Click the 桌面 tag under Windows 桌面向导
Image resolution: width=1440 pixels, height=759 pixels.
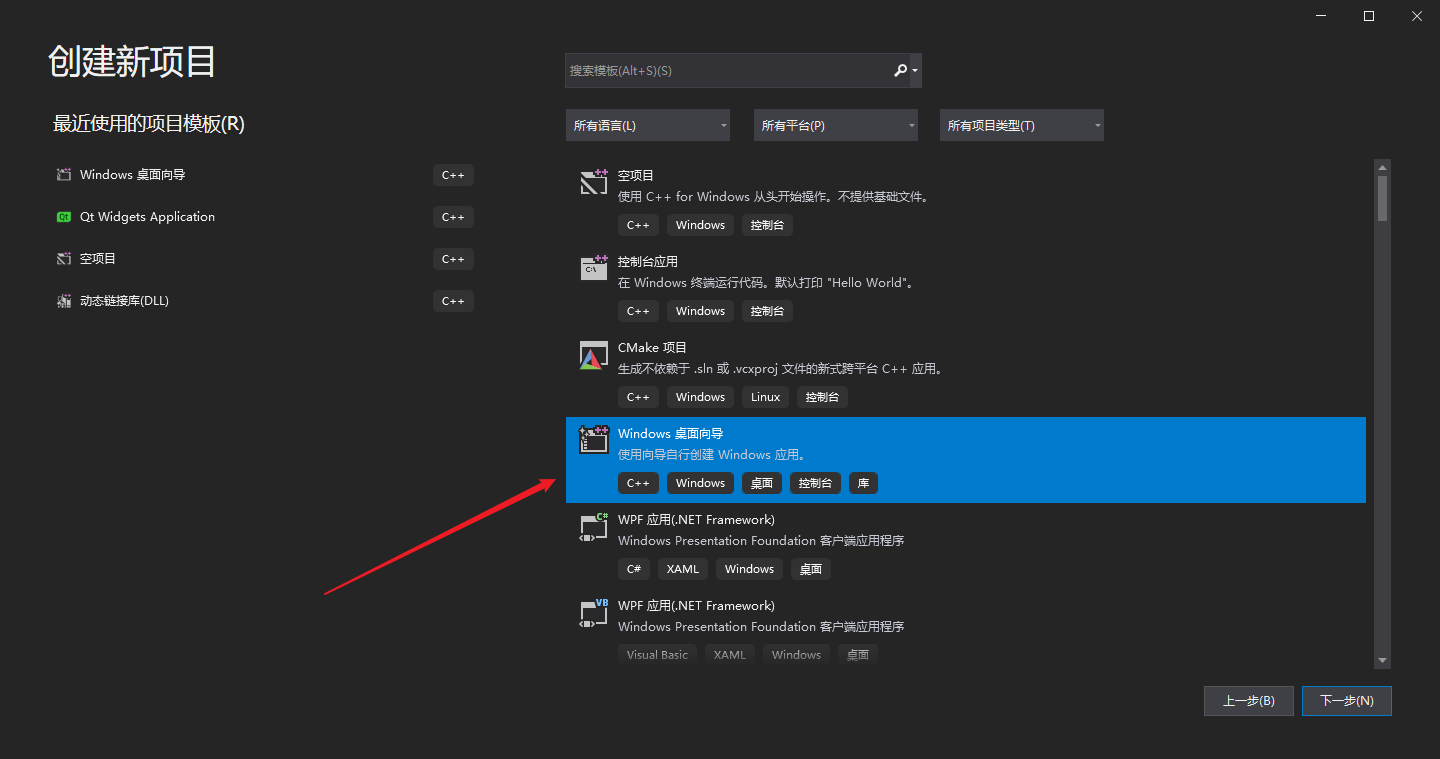point(762,483)
